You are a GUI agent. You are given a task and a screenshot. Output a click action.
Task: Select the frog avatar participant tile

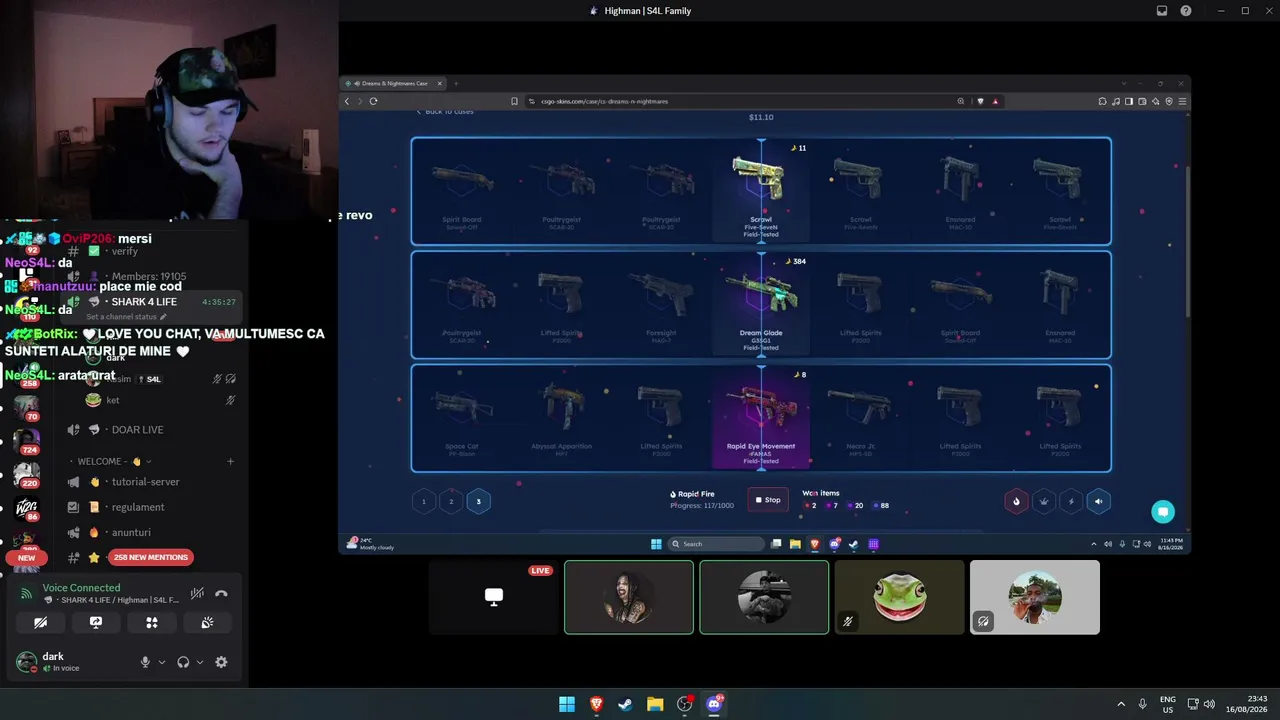coord(899,597)
